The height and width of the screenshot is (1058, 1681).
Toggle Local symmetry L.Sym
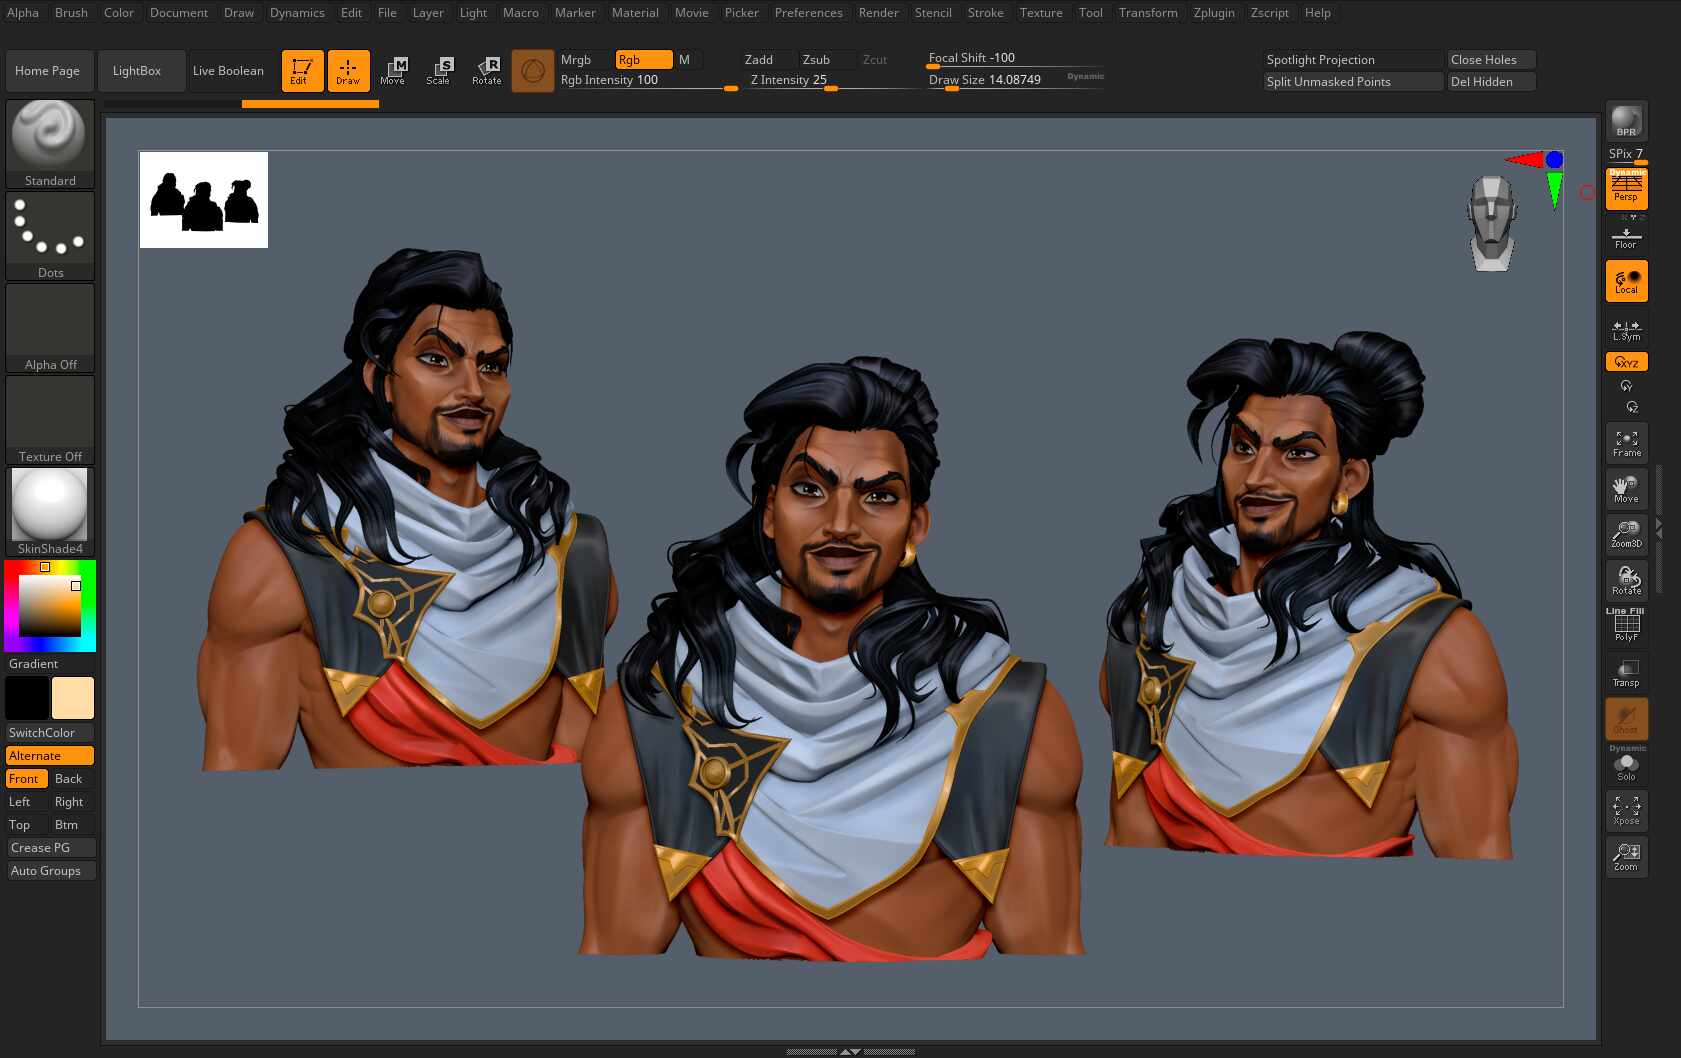(1626, 329)
